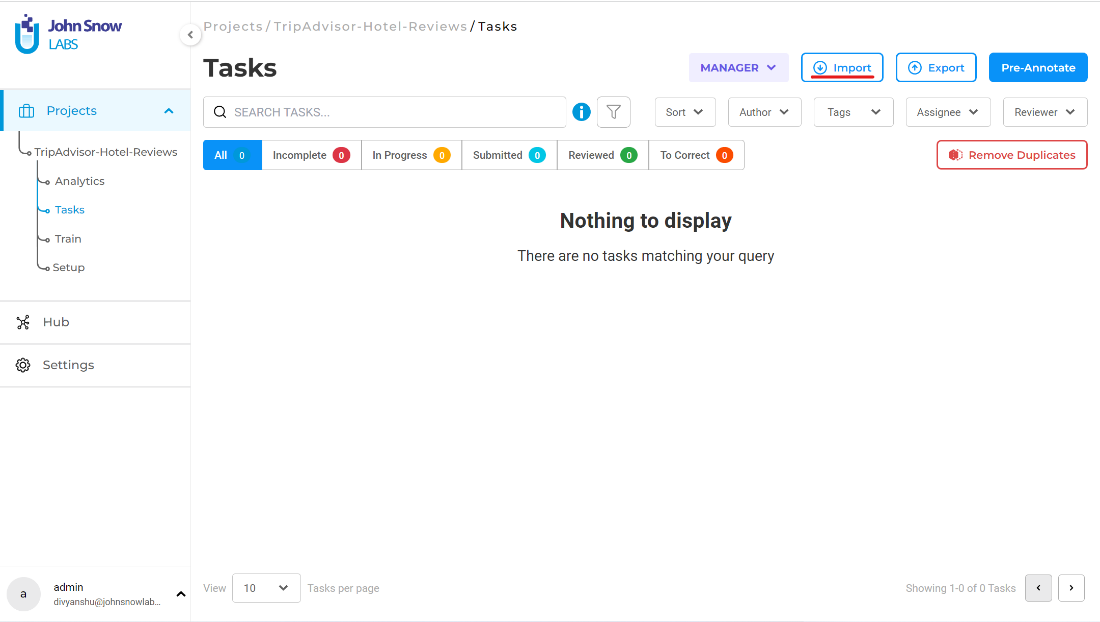Open the filter funnel button
The image size is (1100, 622).
[614, 111]
